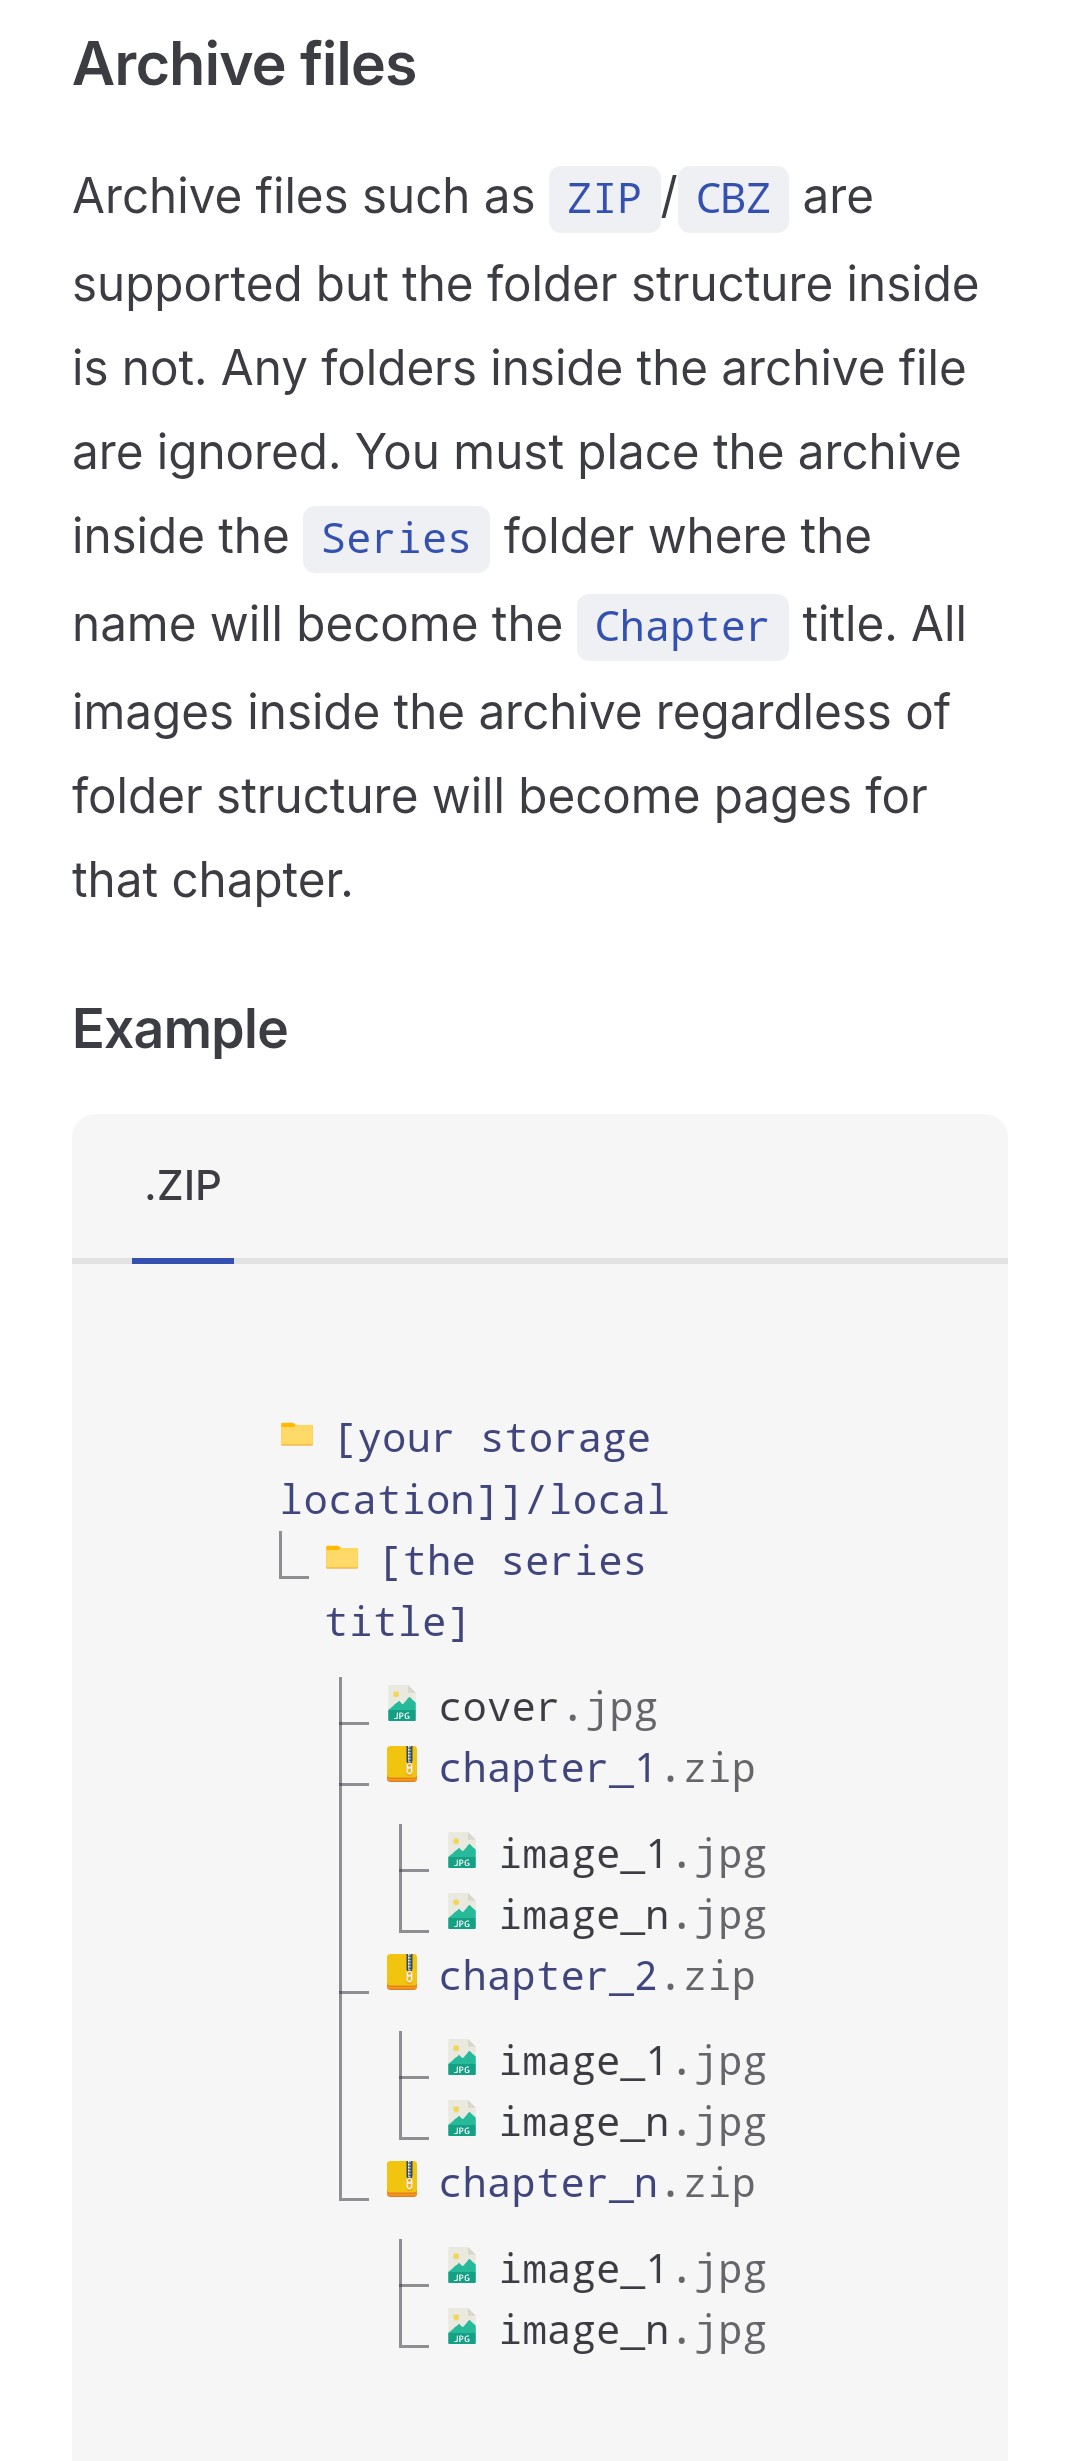Screen dimensions: 1080x2461
Task: Click the ZIP inline code tag
Action: click(x=604, y=199)
